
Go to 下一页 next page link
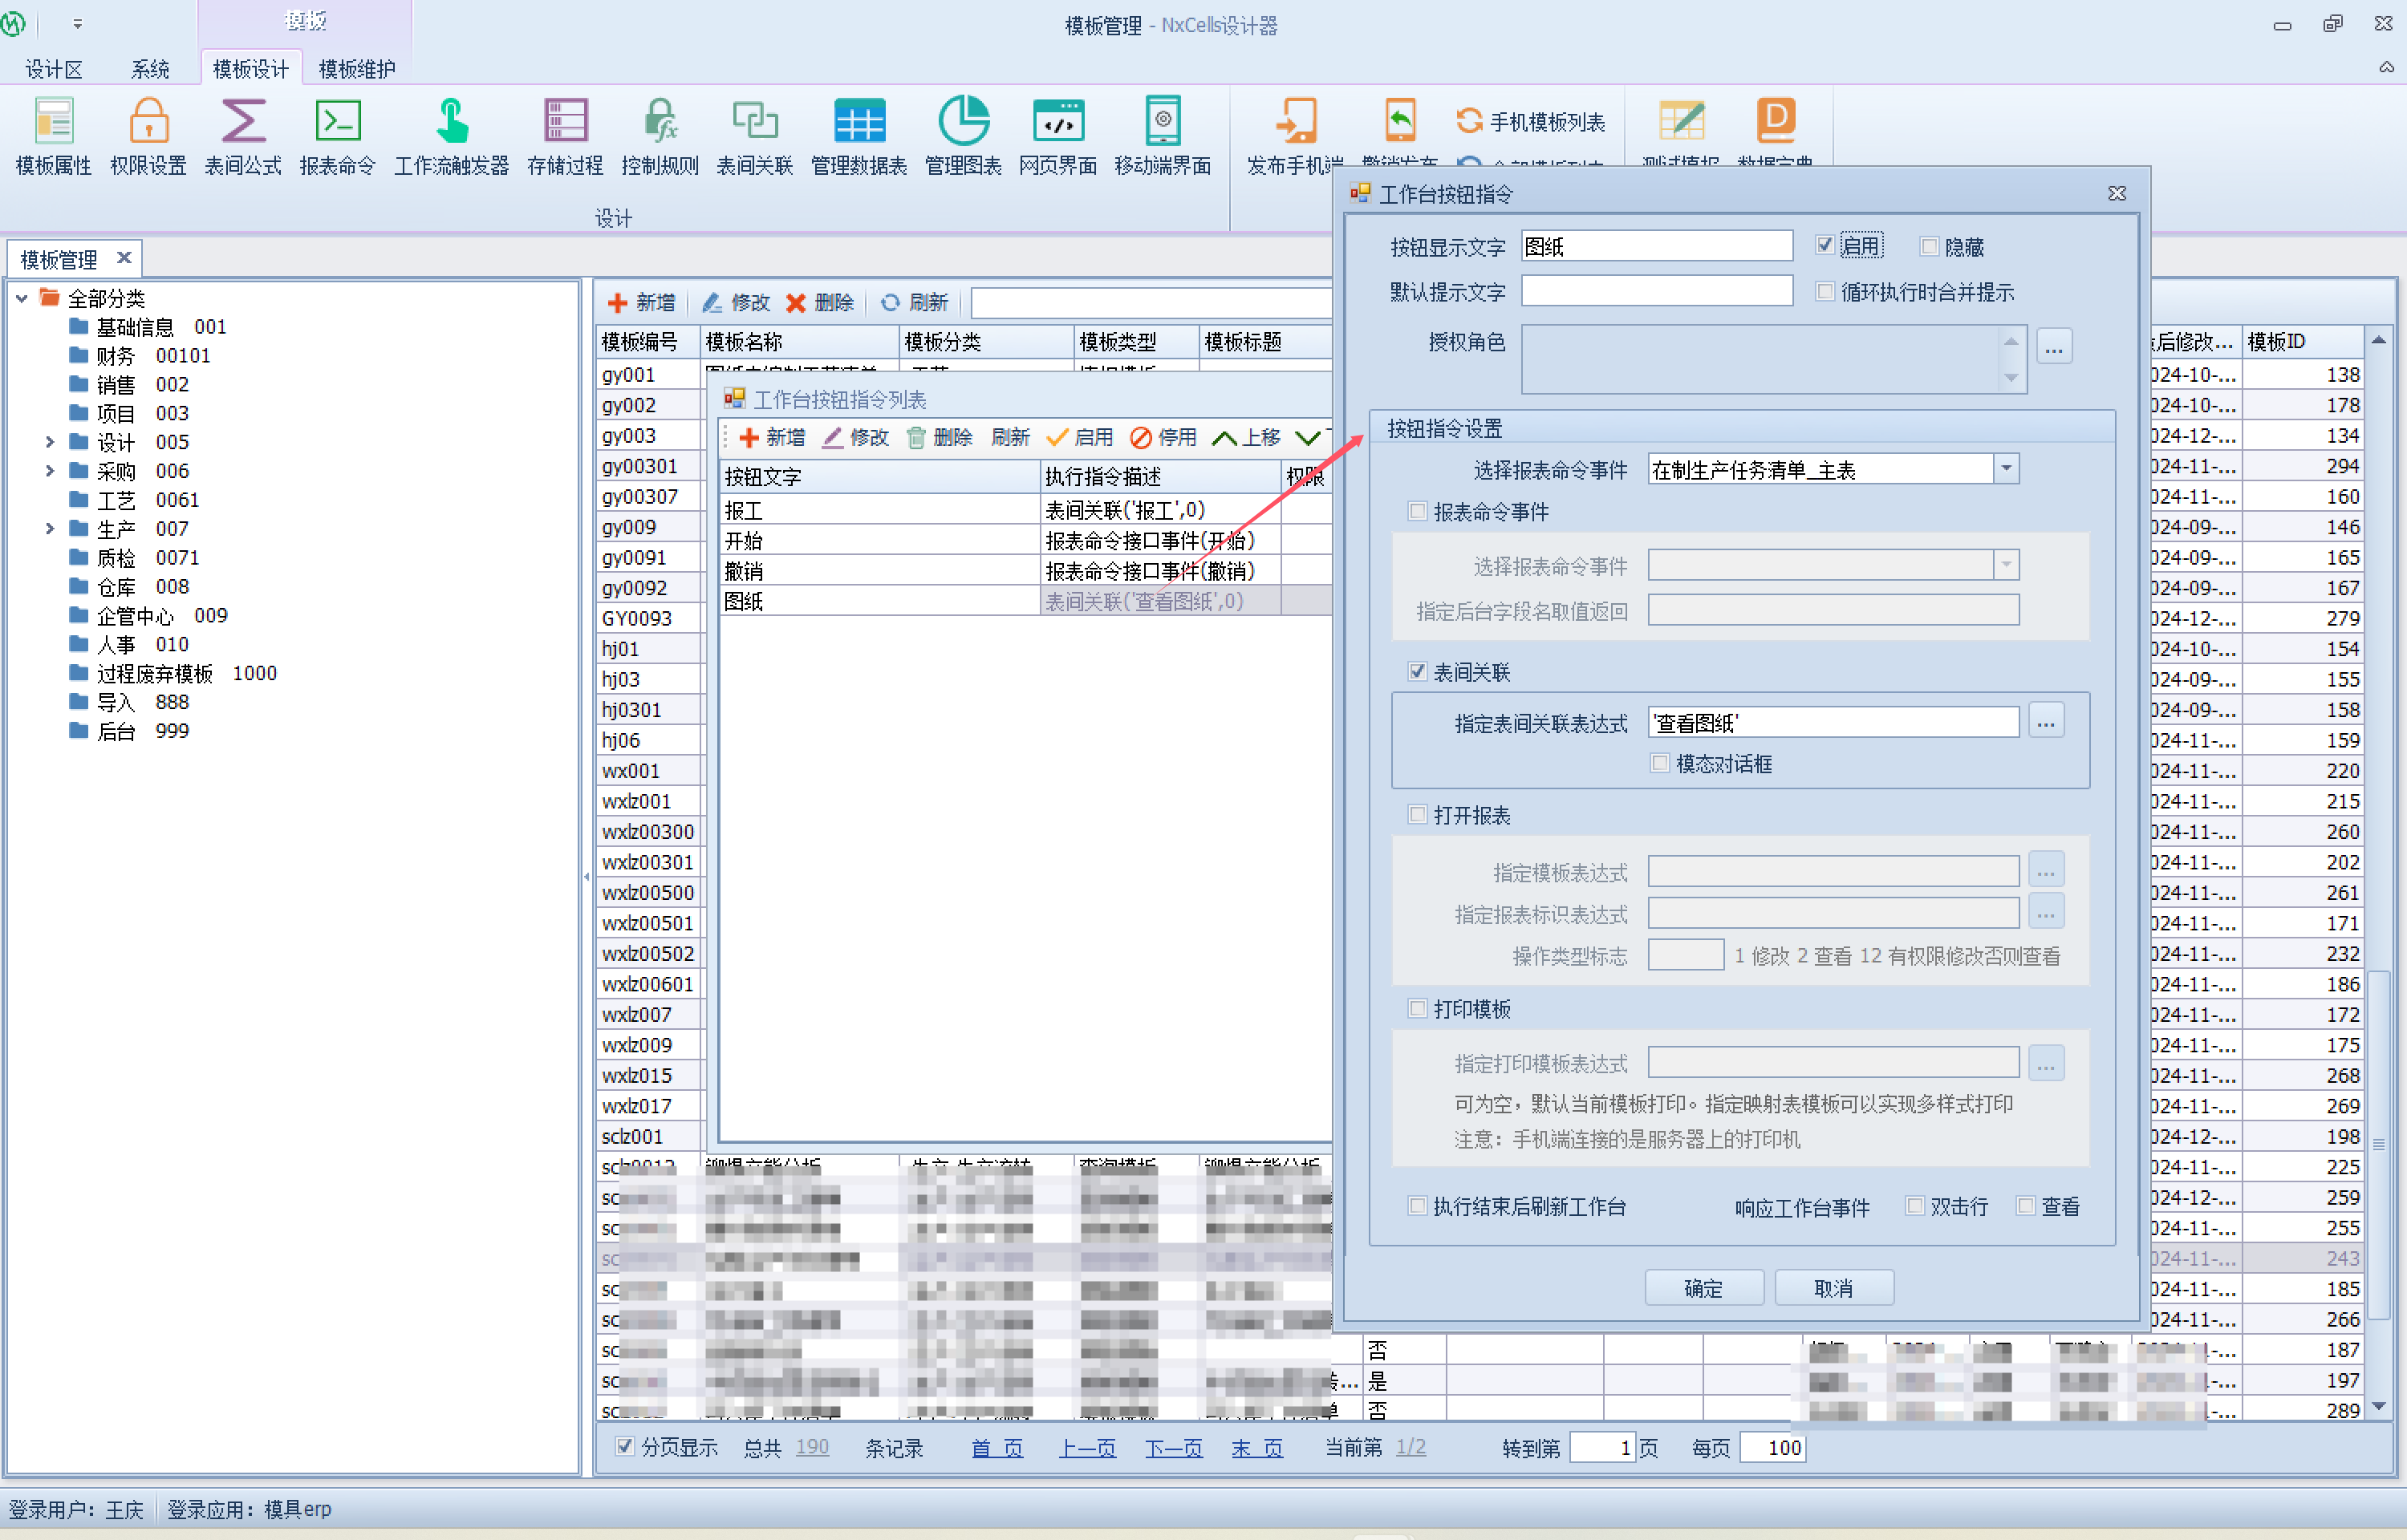pyautogui.click(x=1173, y=1448)
